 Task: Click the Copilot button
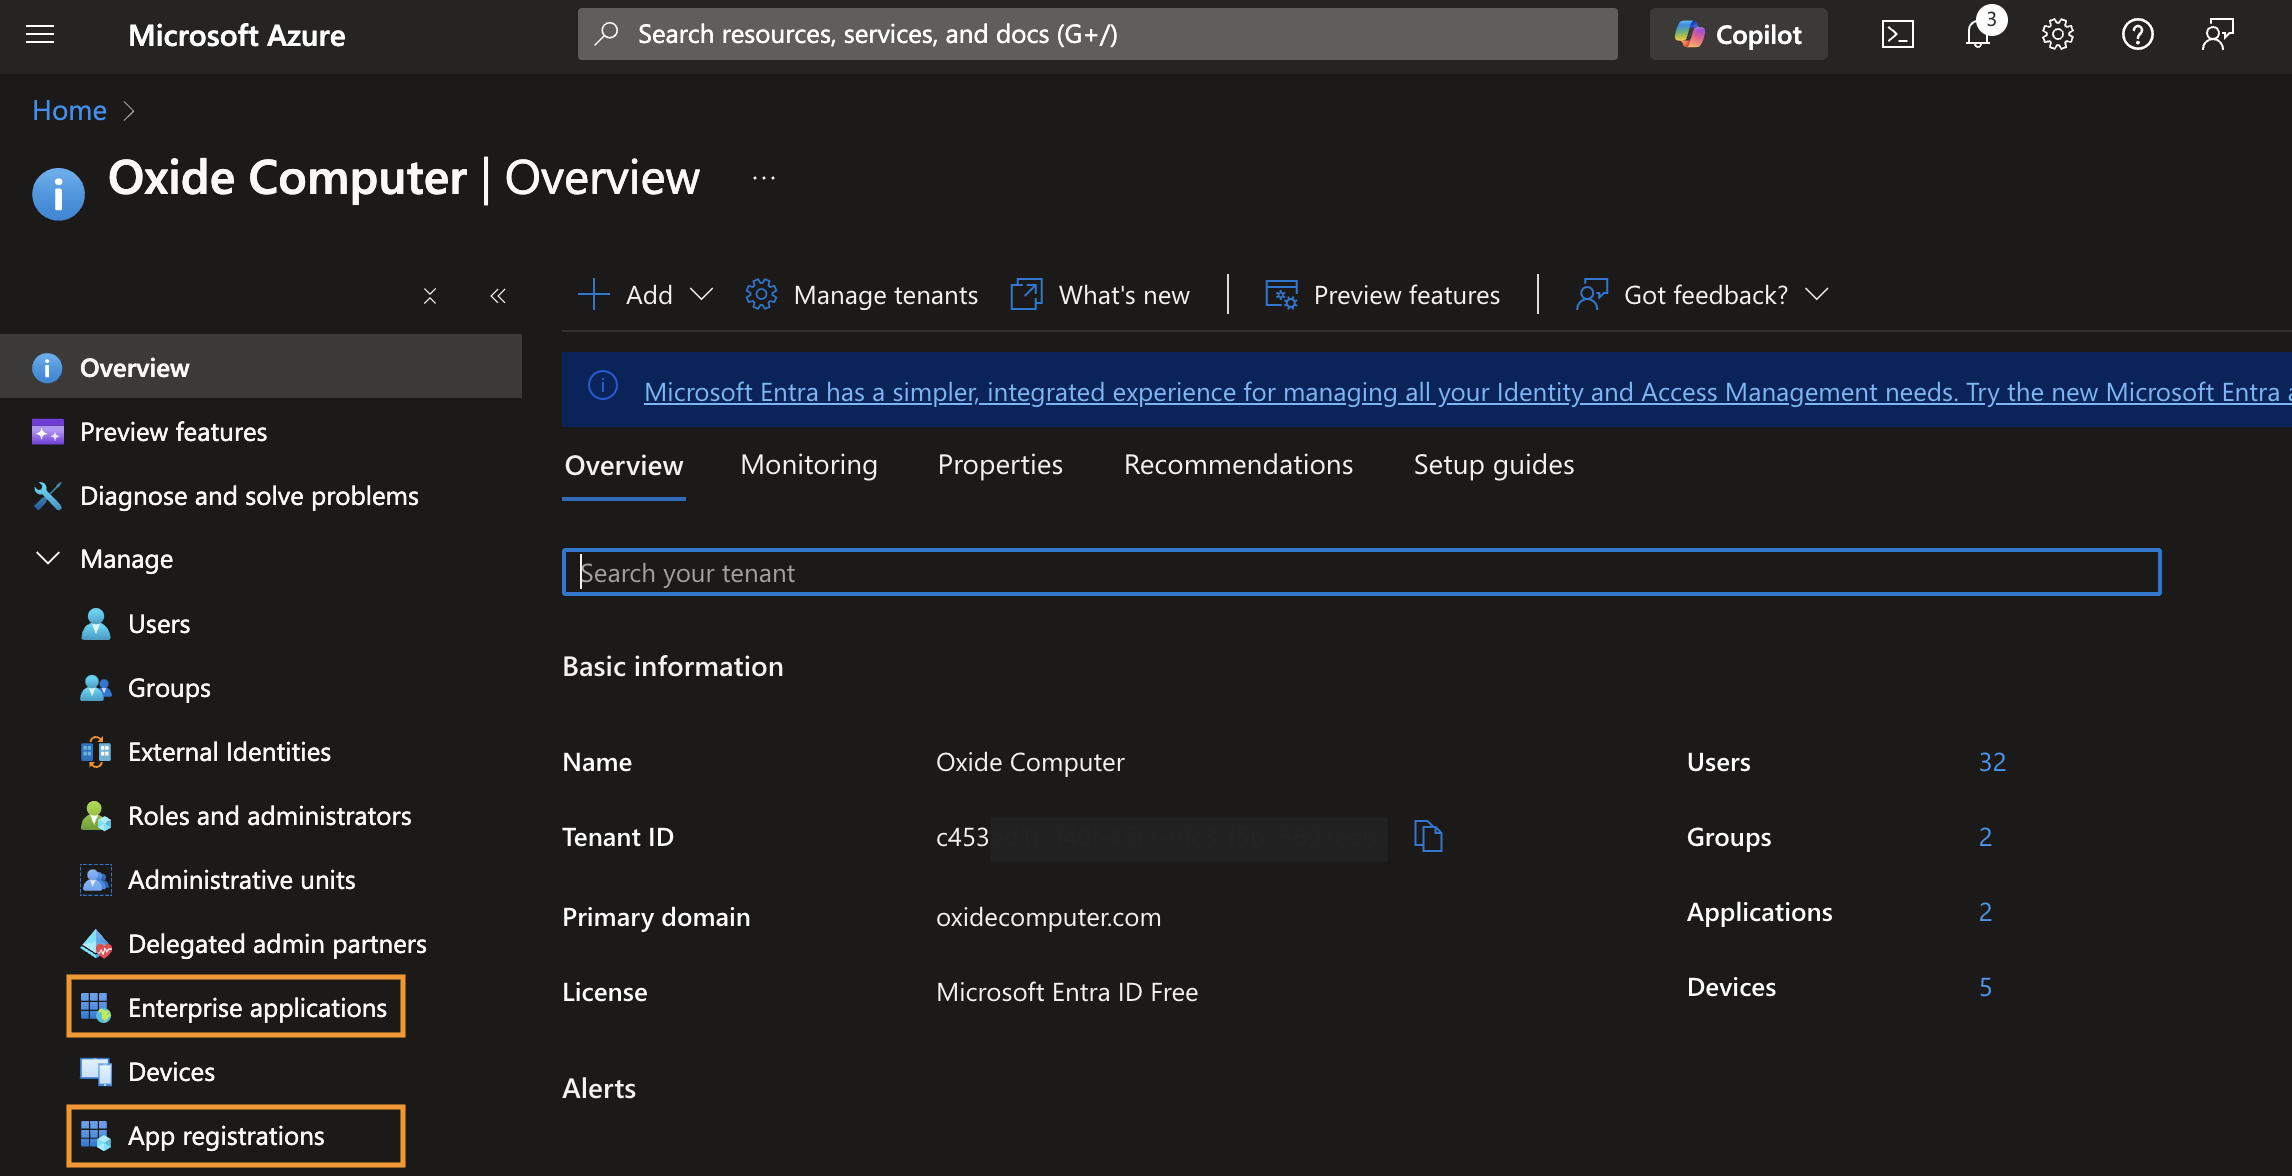(1738, 35)
